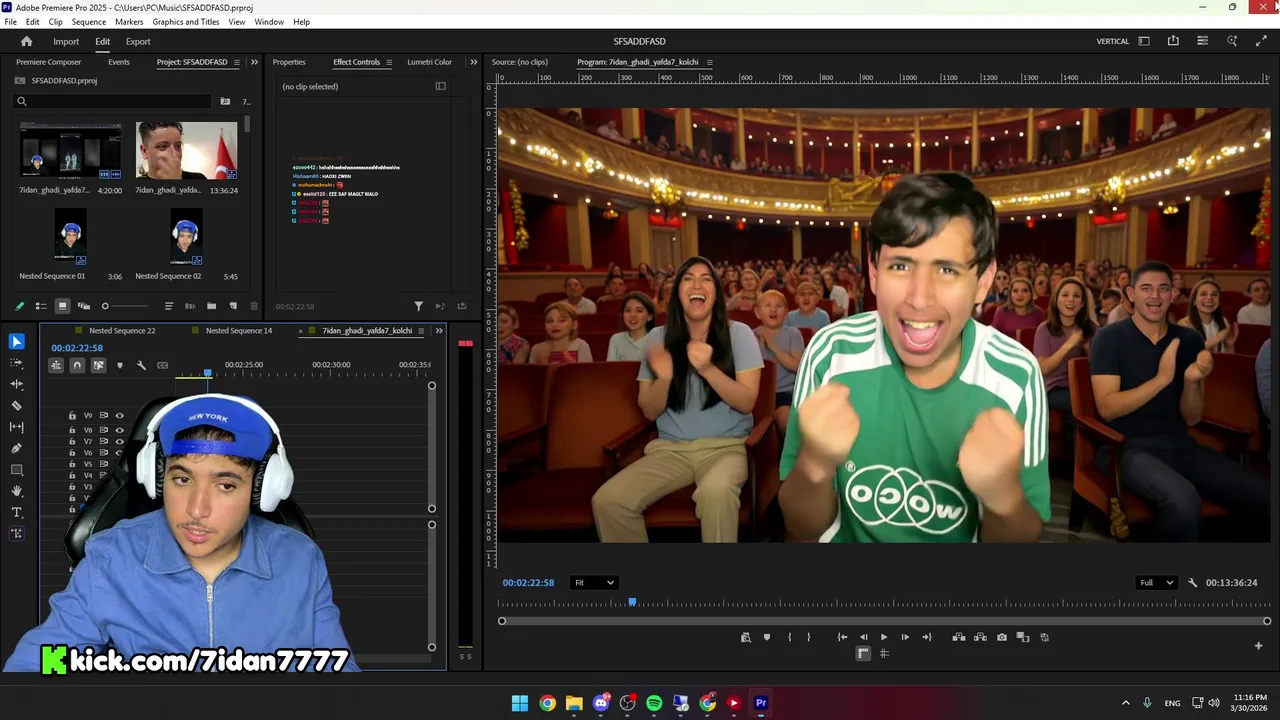Click the Export Frame camera icon
This screenshot has width=1280, height=720.
coord(1002,637)
